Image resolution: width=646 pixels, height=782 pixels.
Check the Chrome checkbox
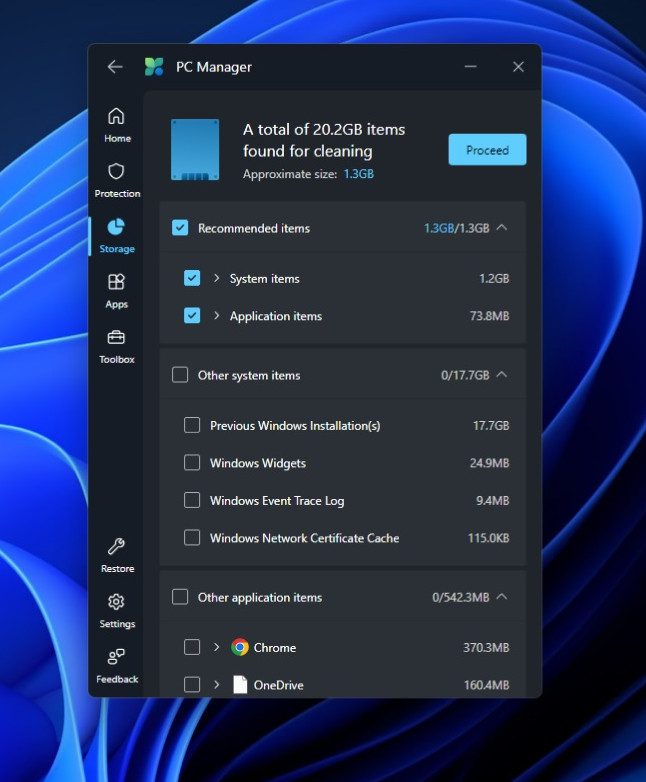click(x=192, y=647)
